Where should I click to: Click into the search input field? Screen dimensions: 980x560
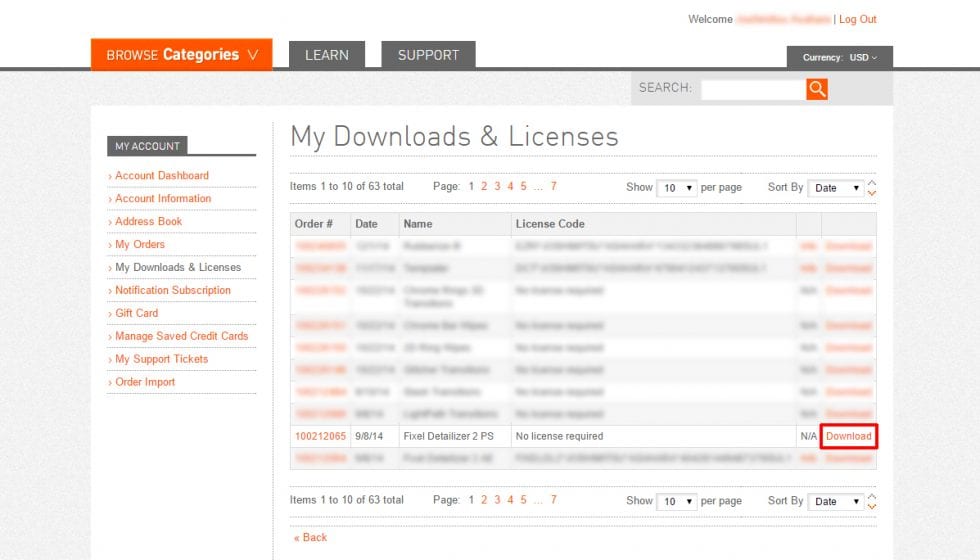[753, 89]
